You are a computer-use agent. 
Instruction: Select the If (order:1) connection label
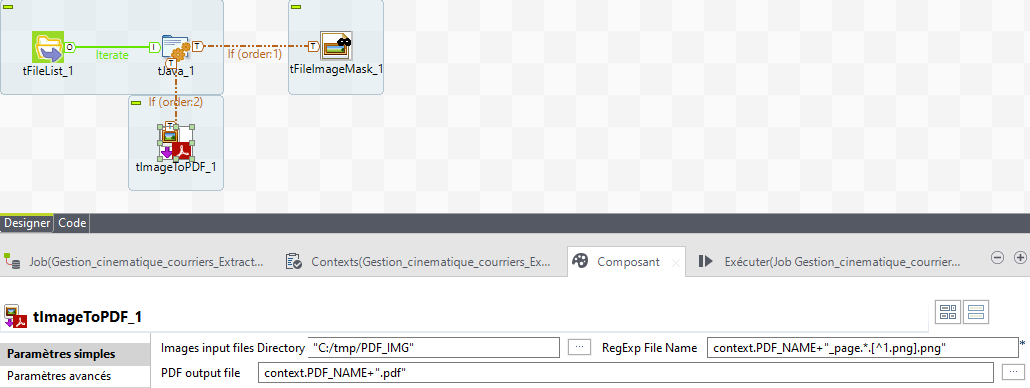coord(255,54)
